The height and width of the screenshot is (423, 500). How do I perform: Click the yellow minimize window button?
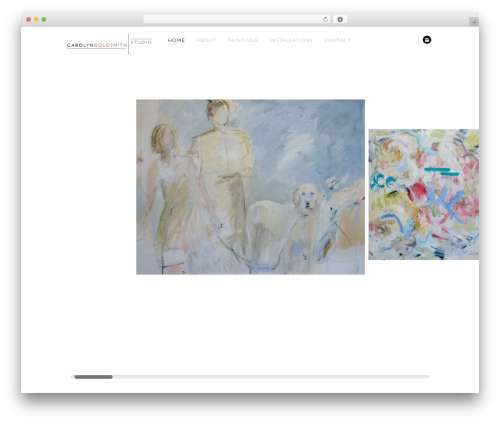pyautogui.click(x=36, y=19)
